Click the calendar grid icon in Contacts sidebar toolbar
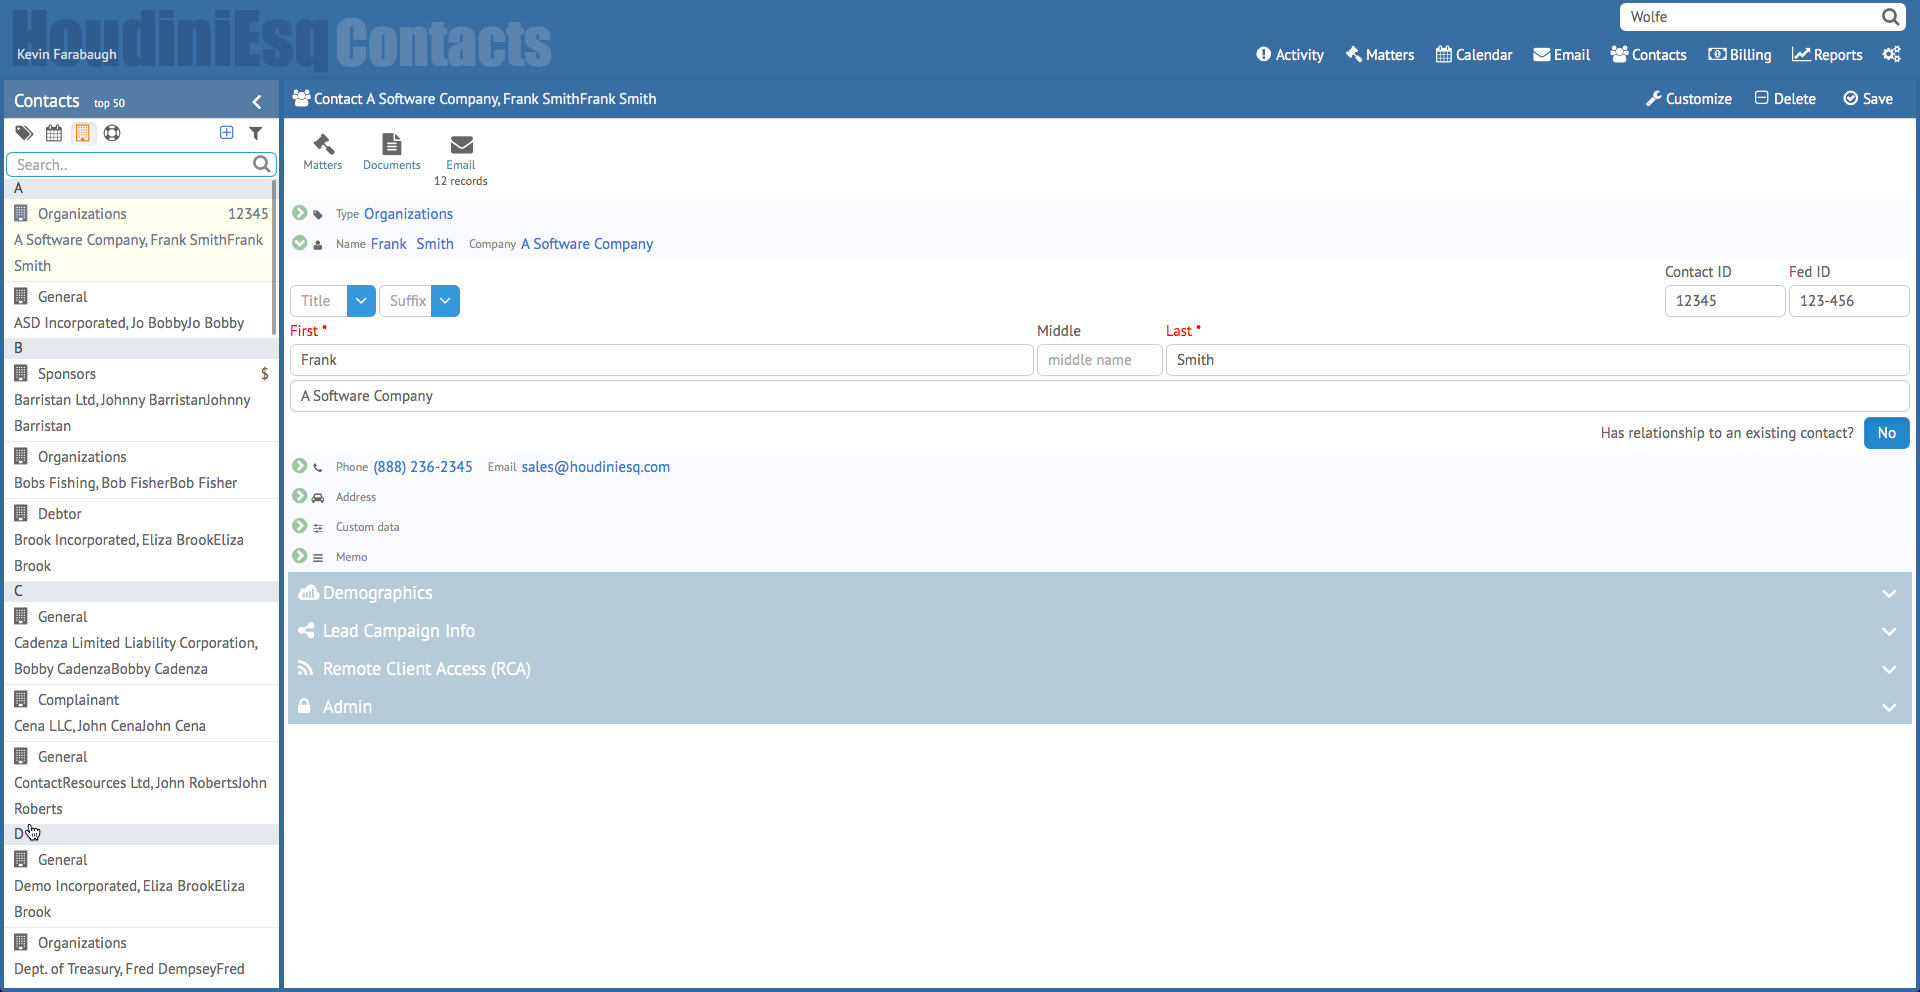1920x992 pixels. [x=54, y=133]
